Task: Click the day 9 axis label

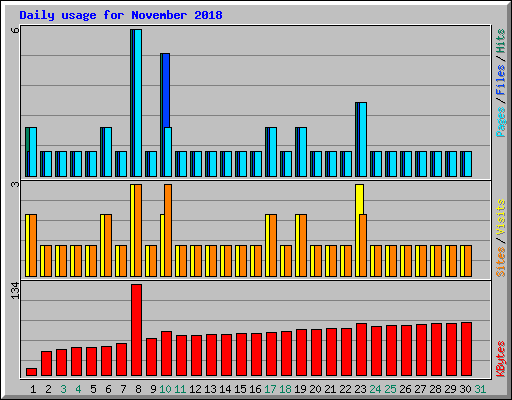Action: [x=153, y=389]
